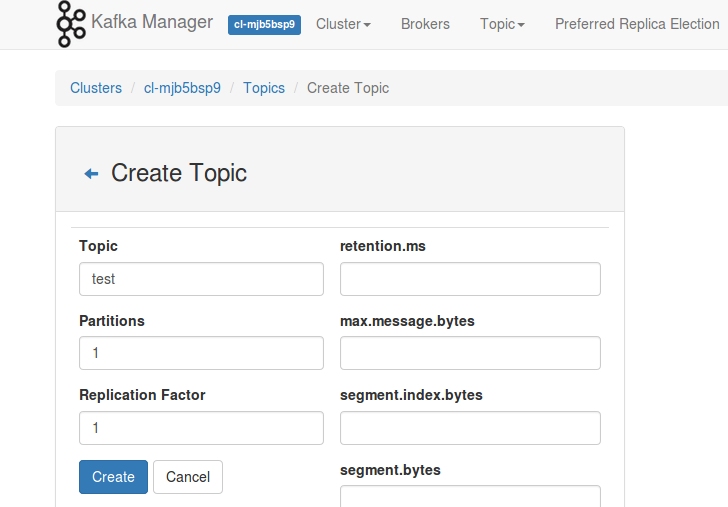Click the retention.ms input field
The height and width of the screenshot is (507, 728).
(x=470, y=279)
